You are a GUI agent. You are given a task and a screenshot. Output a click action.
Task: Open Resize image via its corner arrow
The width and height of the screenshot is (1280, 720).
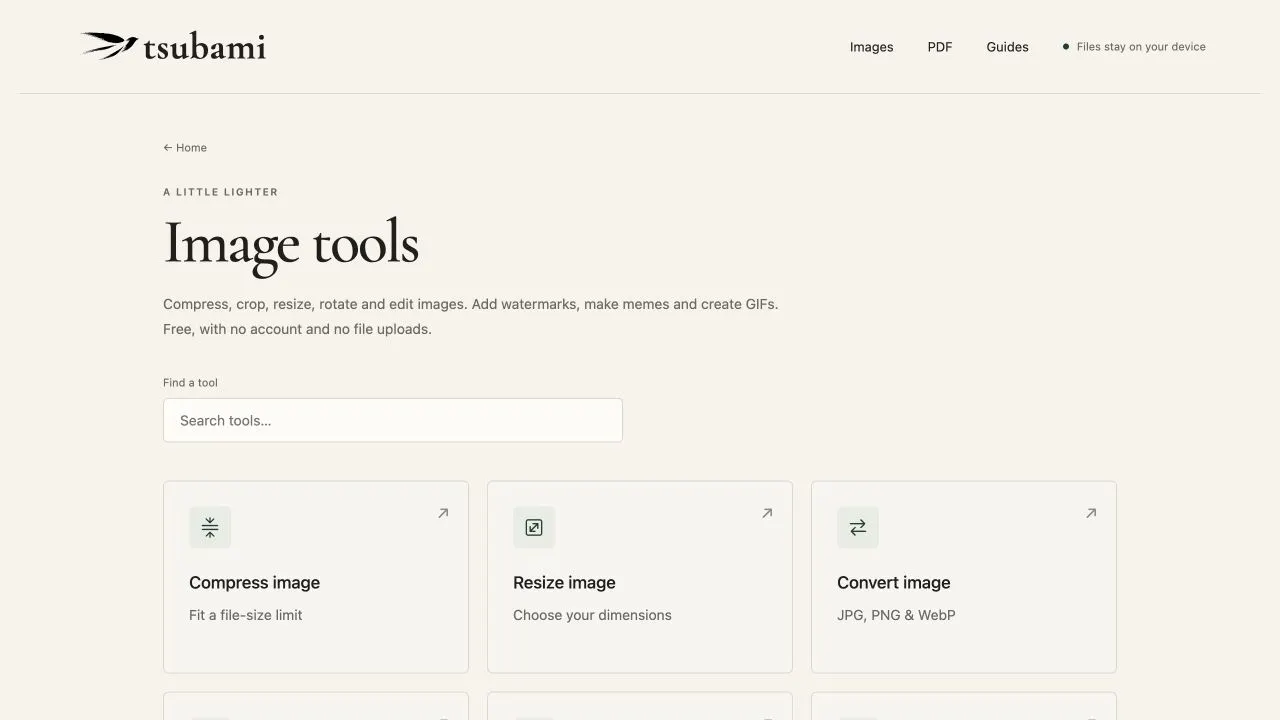(767, 513)
